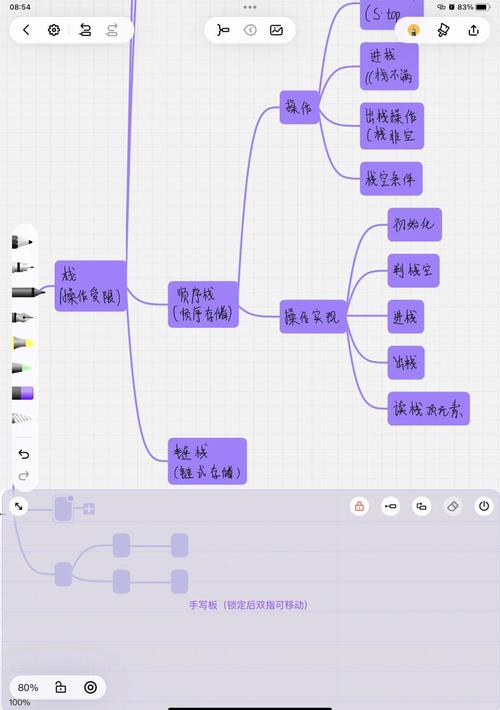Select the 栈 (操作受限) node
Screen dimensions: 500x710
click(91, 286)
